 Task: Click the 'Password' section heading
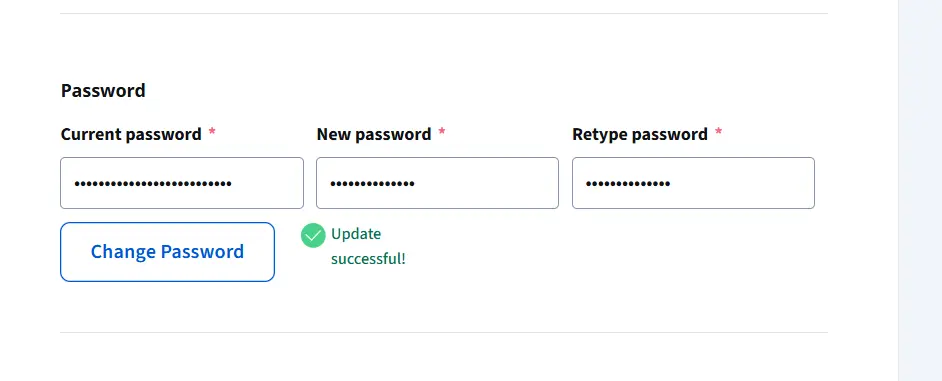(103, 91)
